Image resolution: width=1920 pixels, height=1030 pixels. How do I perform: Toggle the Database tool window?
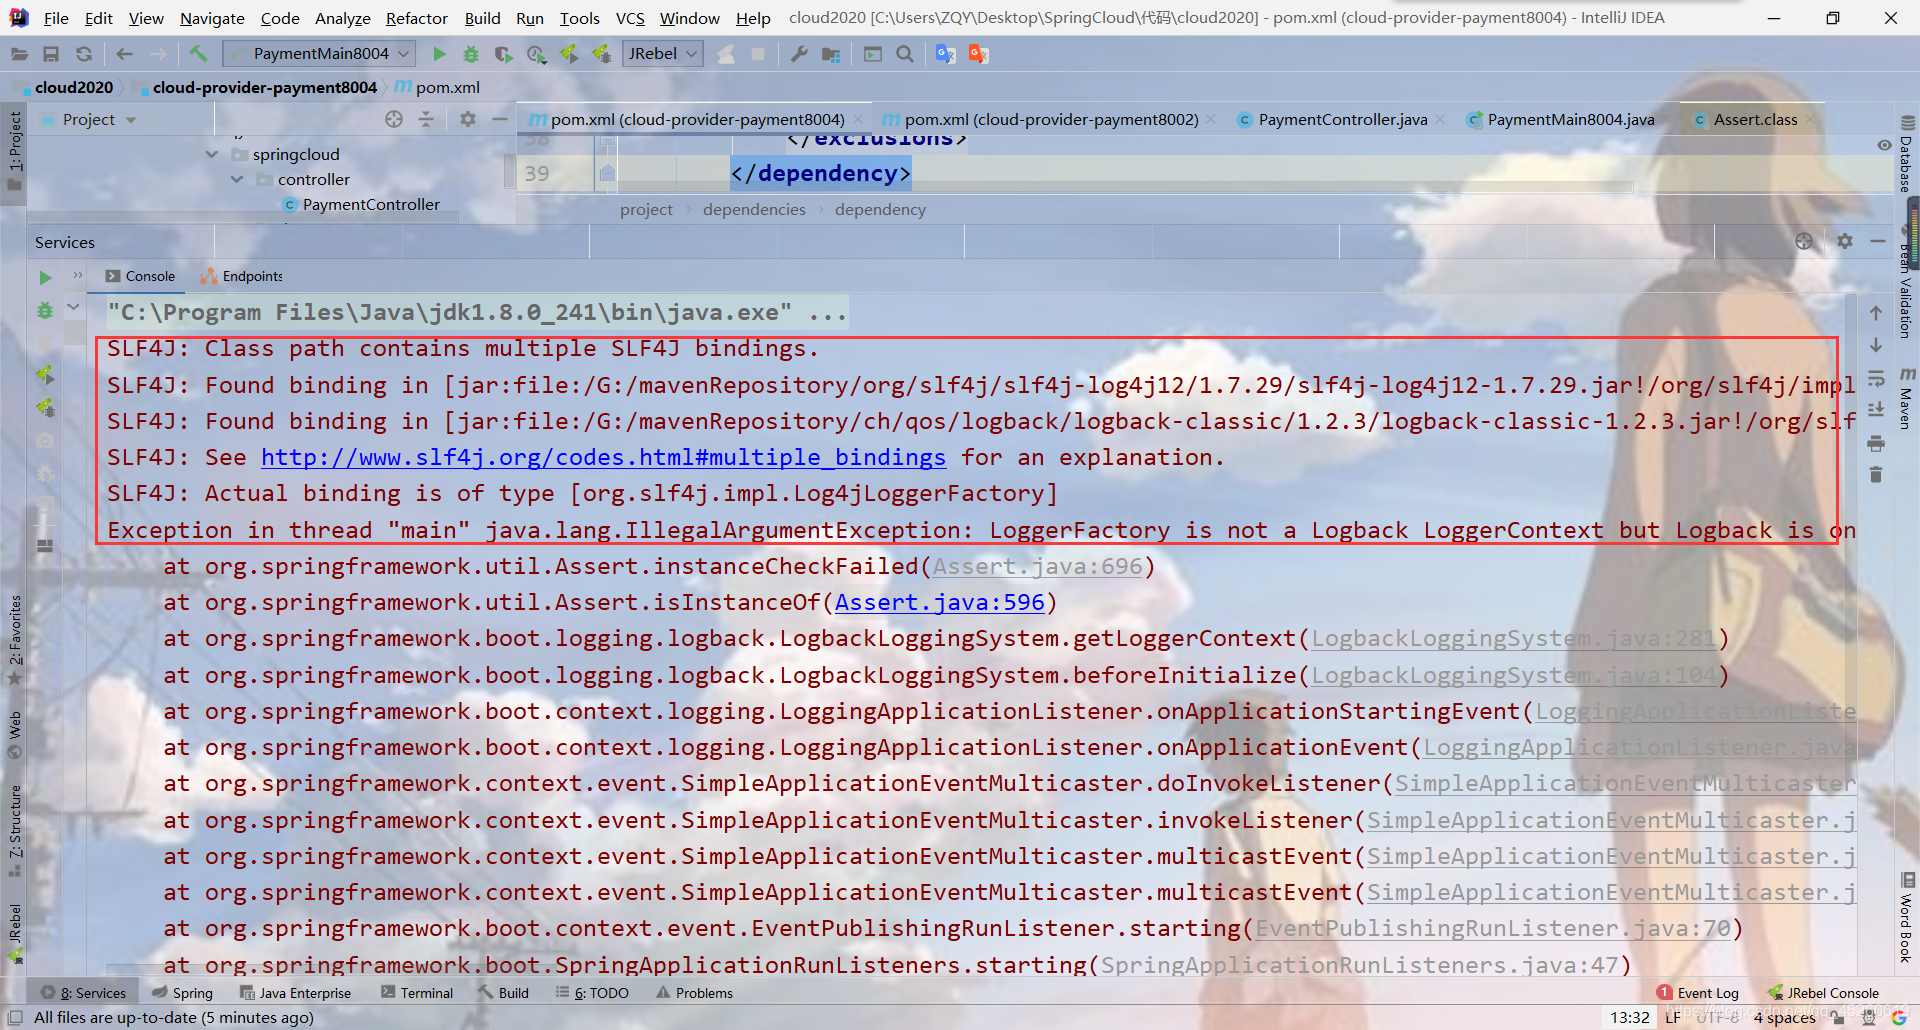pos(1906,153)
